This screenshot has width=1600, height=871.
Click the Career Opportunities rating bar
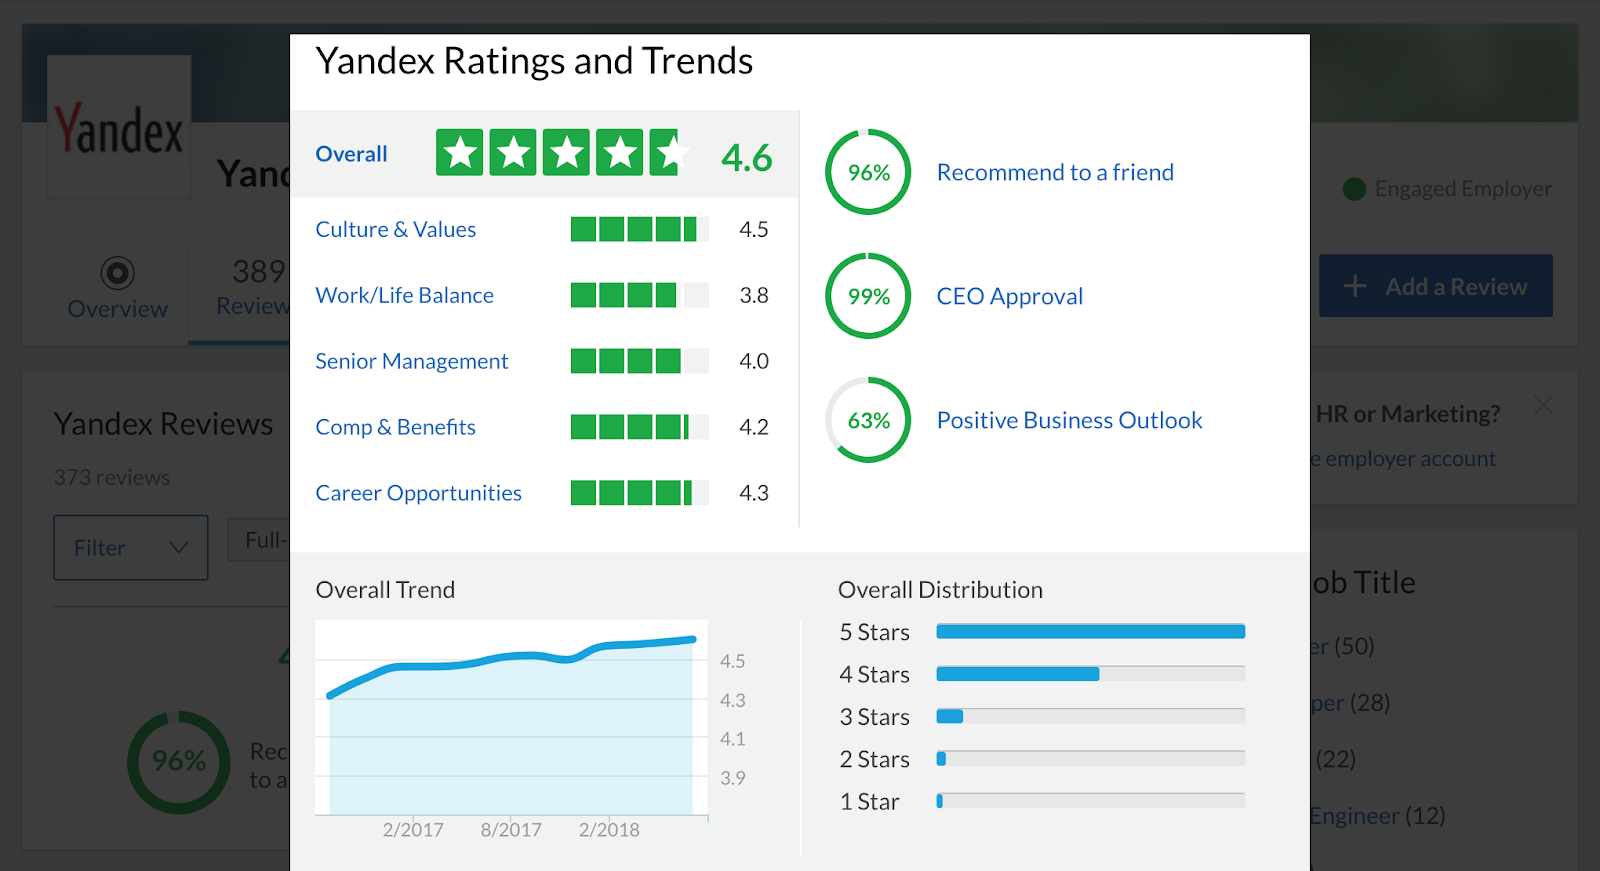639,493
